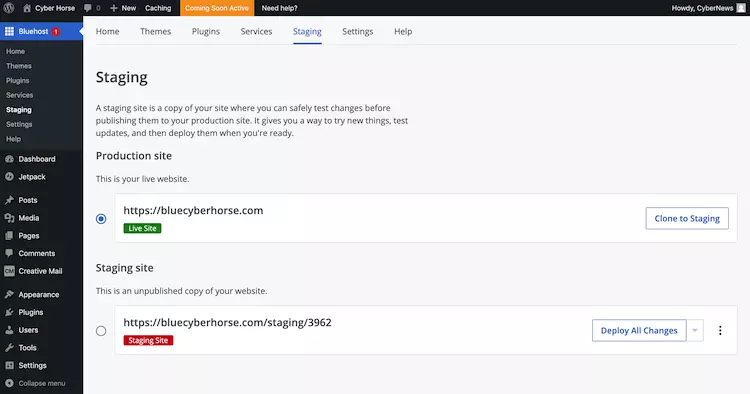Click the WordPress logo icon
The image size is (750, 394).
(9, 8)
